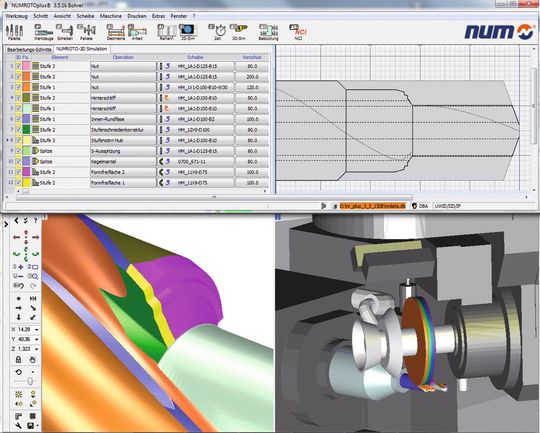Screen dimensions: 540x433
Task: Open the Palette tool icon in toolbar
Action: [14, 32]
